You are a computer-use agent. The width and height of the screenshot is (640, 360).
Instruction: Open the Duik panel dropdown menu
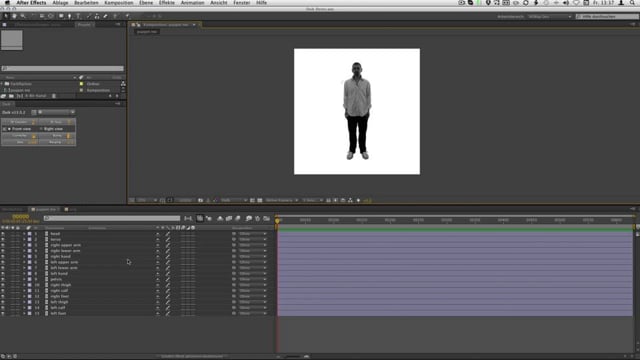pos(56,112)
